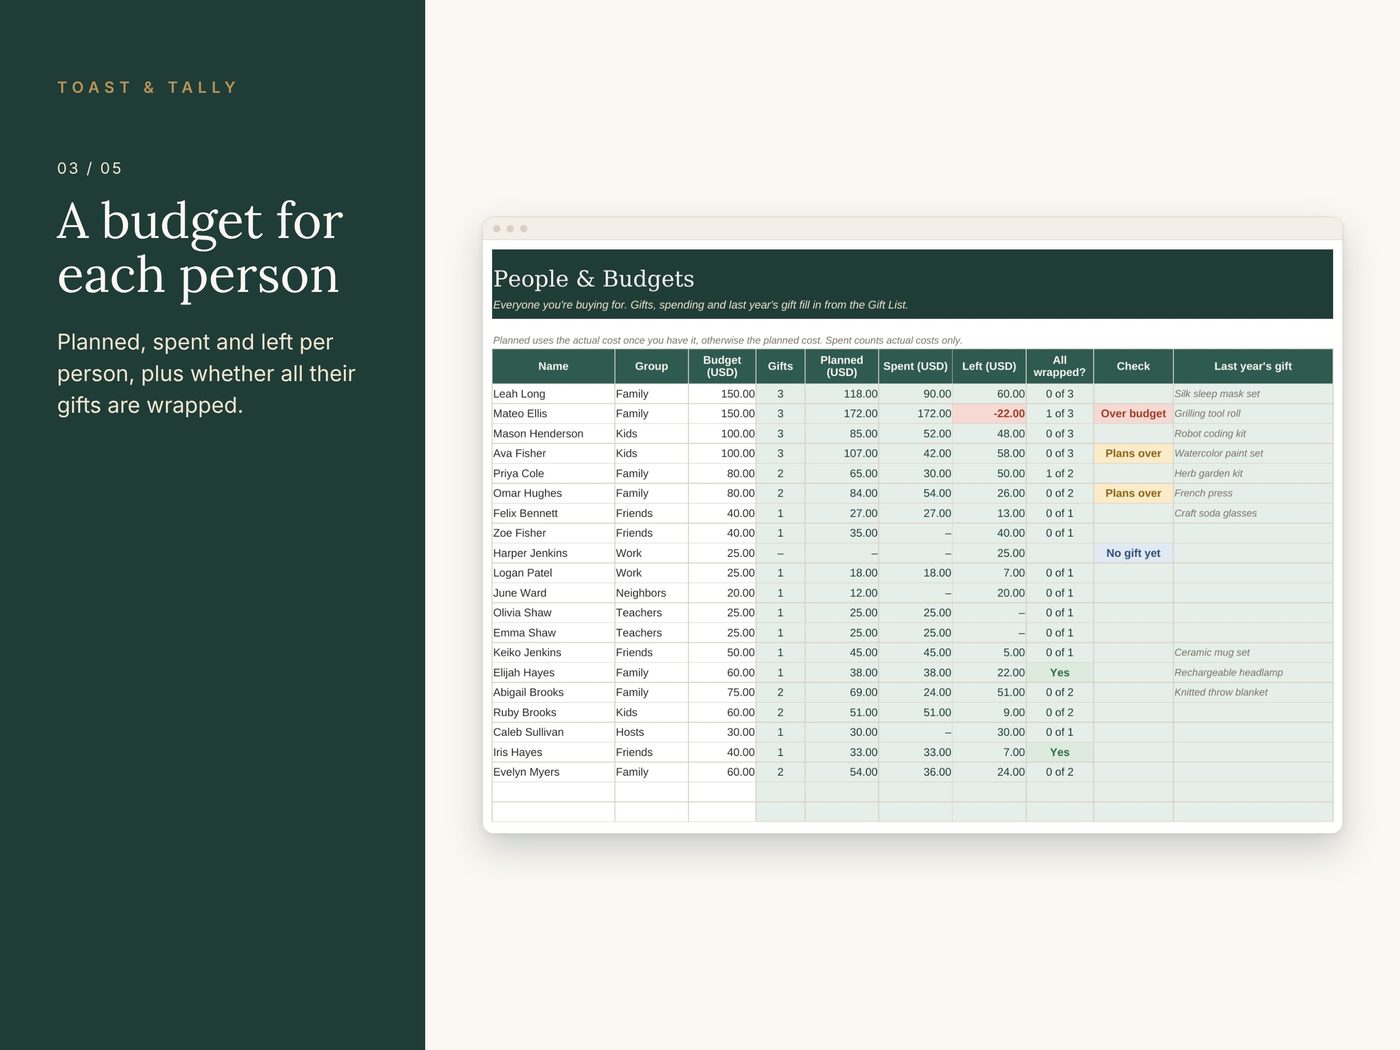Click the "People & Budgets" sheet title

coord(593,279)
